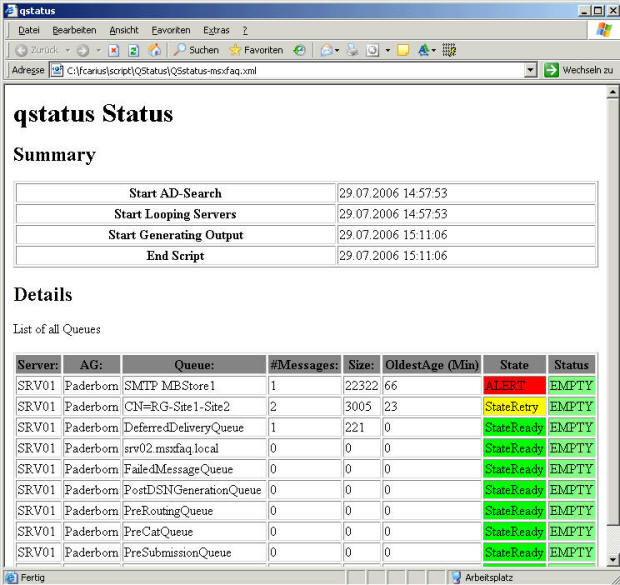
Task: Open the Favoriten star toolbar button
Action: pyautogui.click(x=256, y=50)
